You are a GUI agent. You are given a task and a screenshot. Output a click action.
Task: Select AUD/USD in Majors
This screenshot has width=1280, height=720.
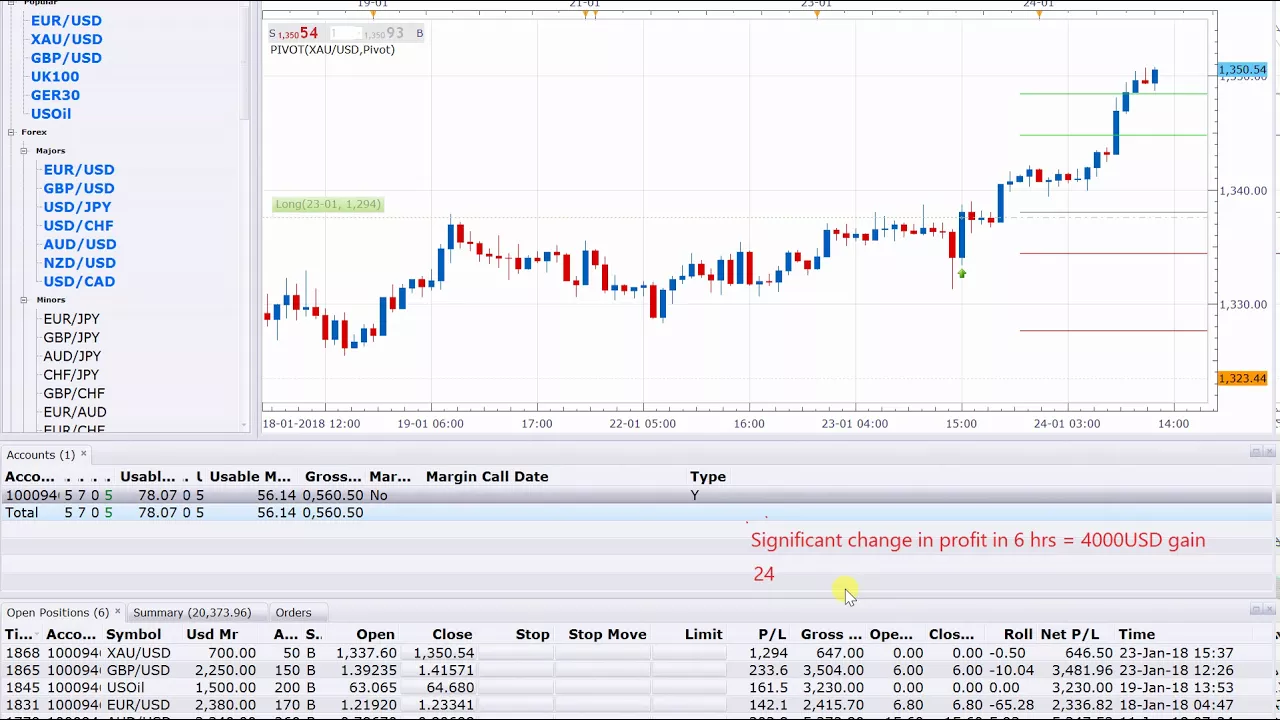[x=80, y=244]
